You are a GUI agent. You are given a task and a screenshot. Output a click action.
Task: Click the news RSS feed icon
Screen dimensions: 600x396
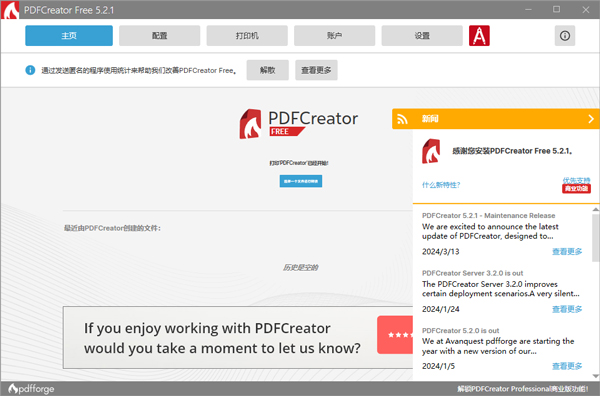tap(402, 119)
